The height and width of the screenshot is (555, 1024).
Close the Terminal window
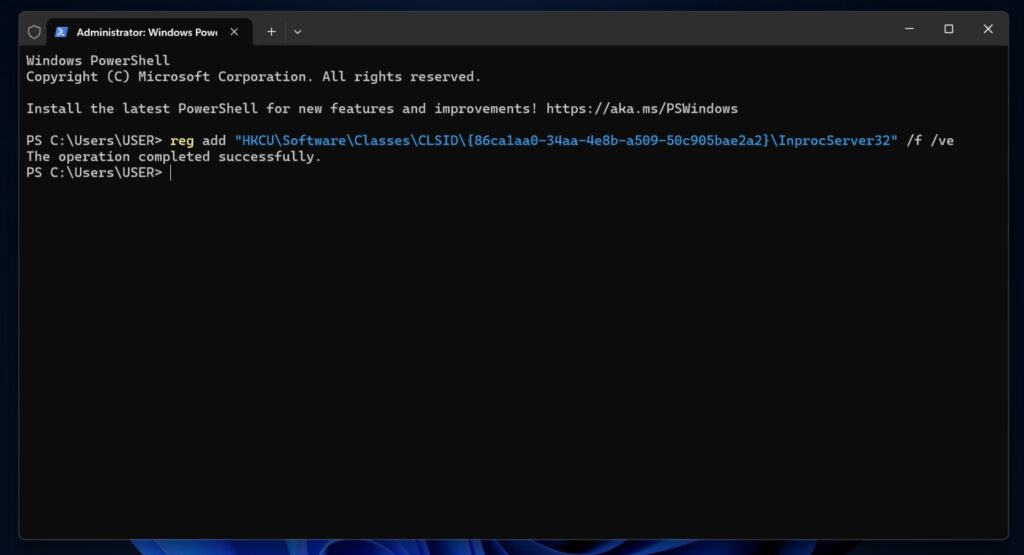(988, 29)
